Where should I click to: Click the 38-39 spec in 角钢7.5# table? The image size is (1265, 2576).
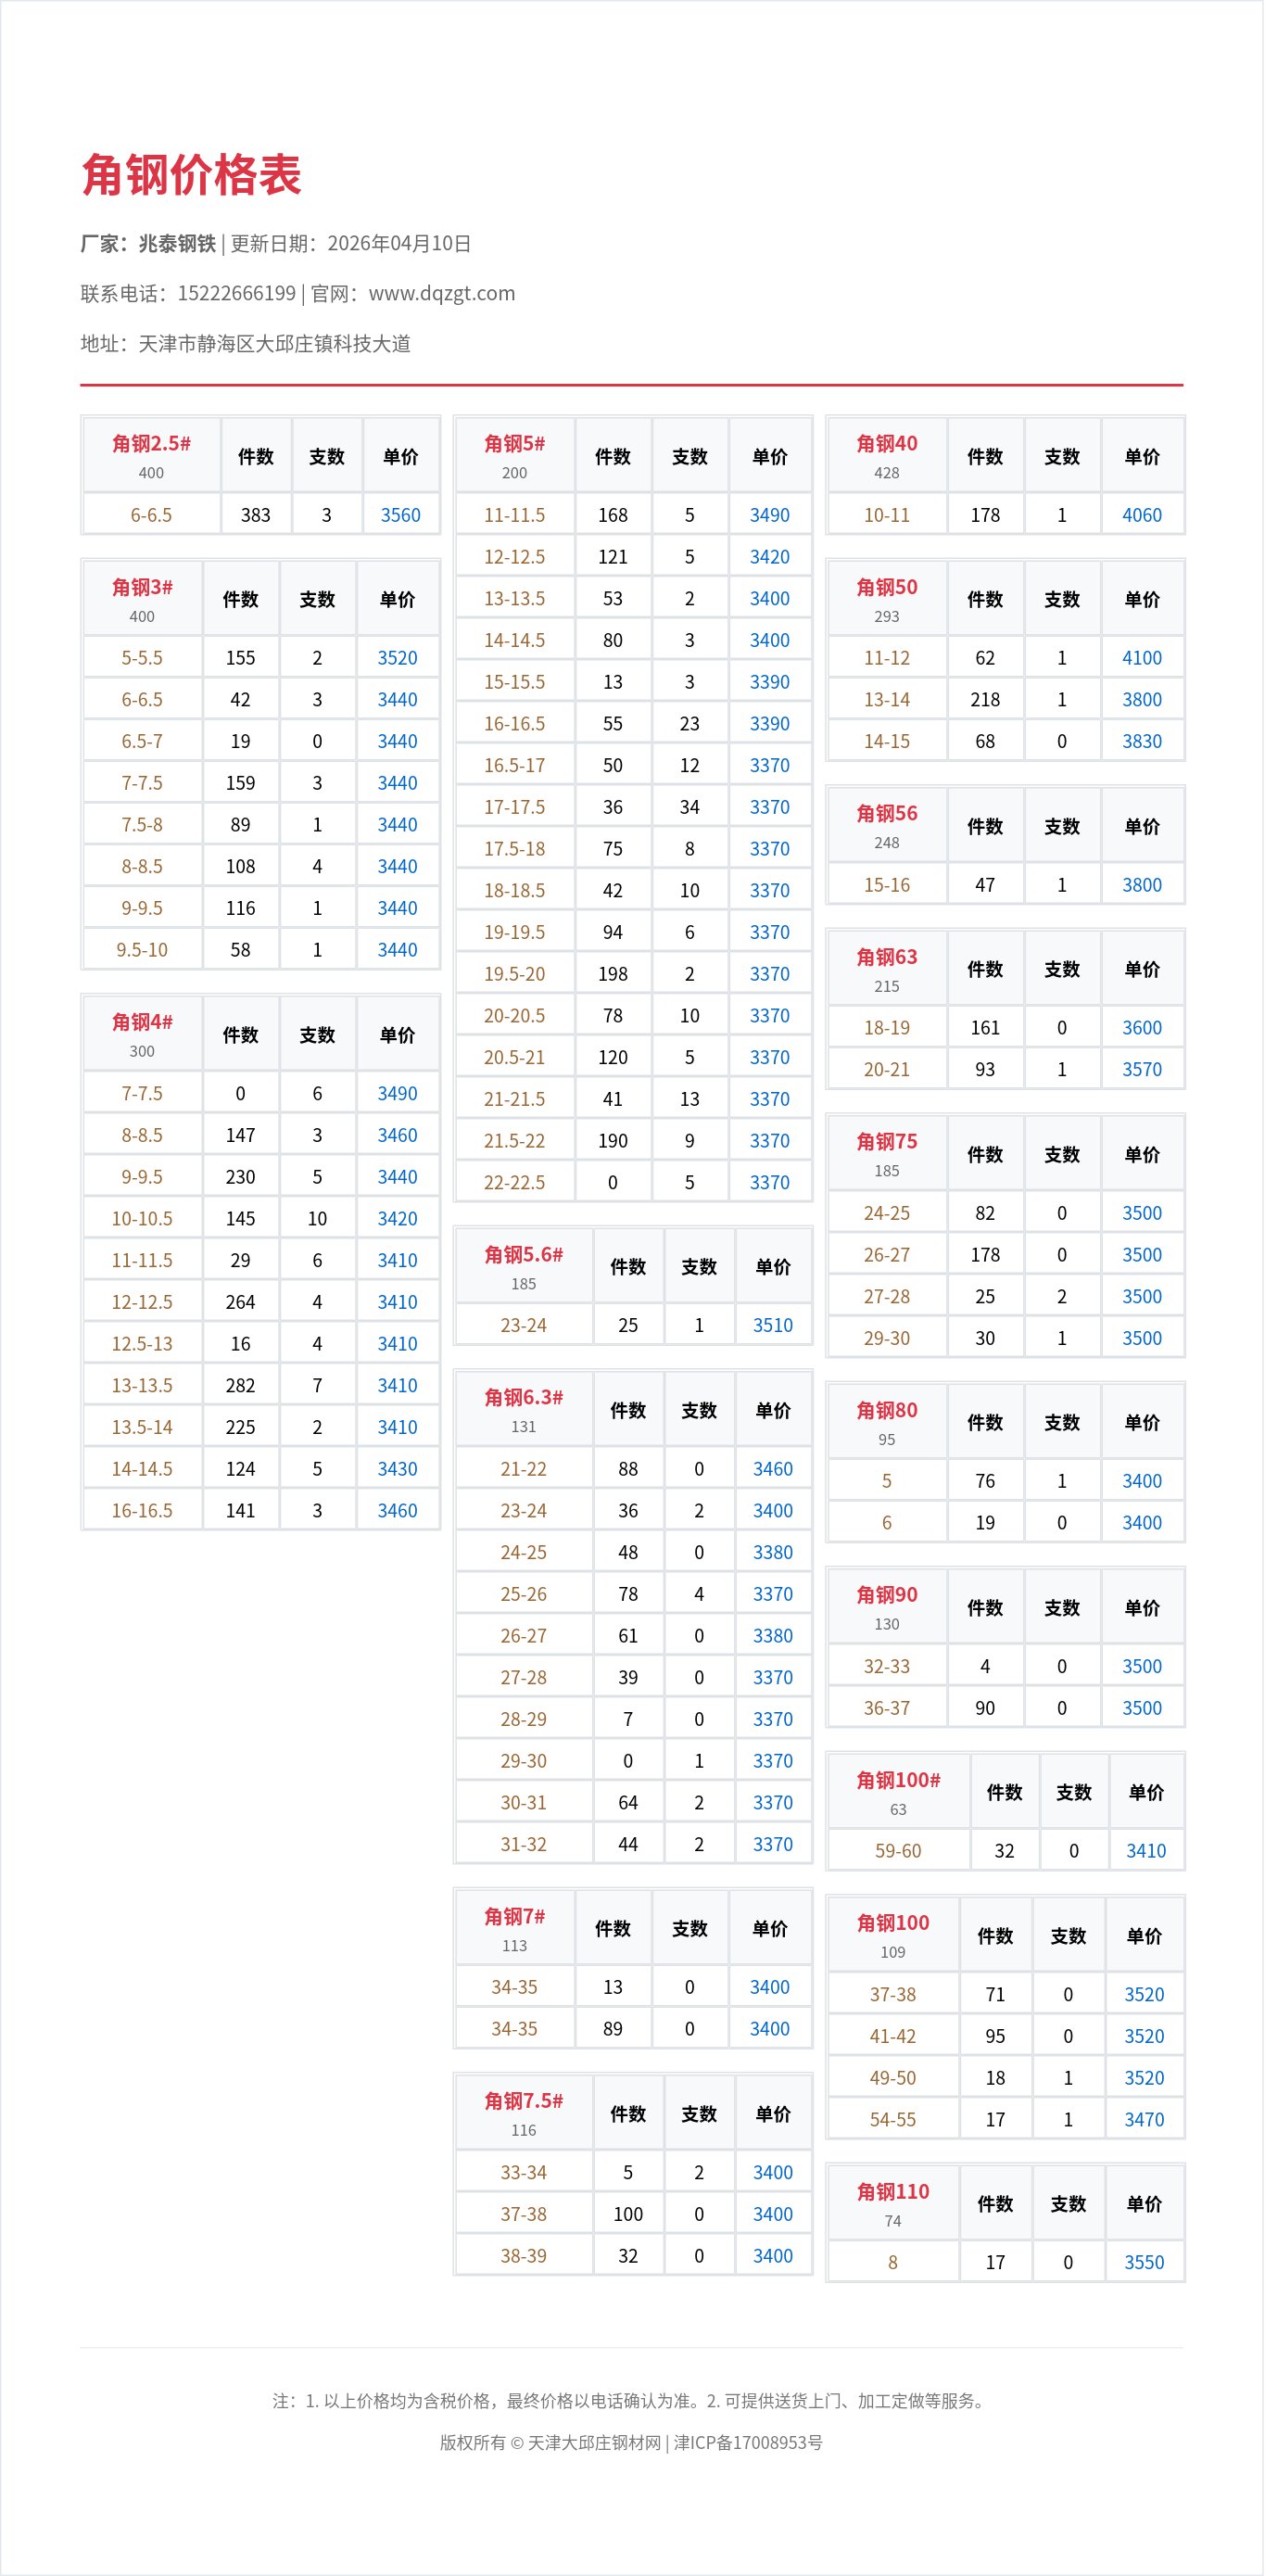click(x=524, y=2256)
